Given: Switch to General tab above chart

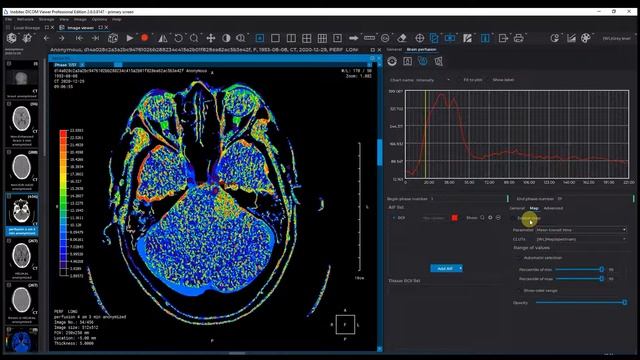Looking at the screenshot, I should click(x=394, y=49).
